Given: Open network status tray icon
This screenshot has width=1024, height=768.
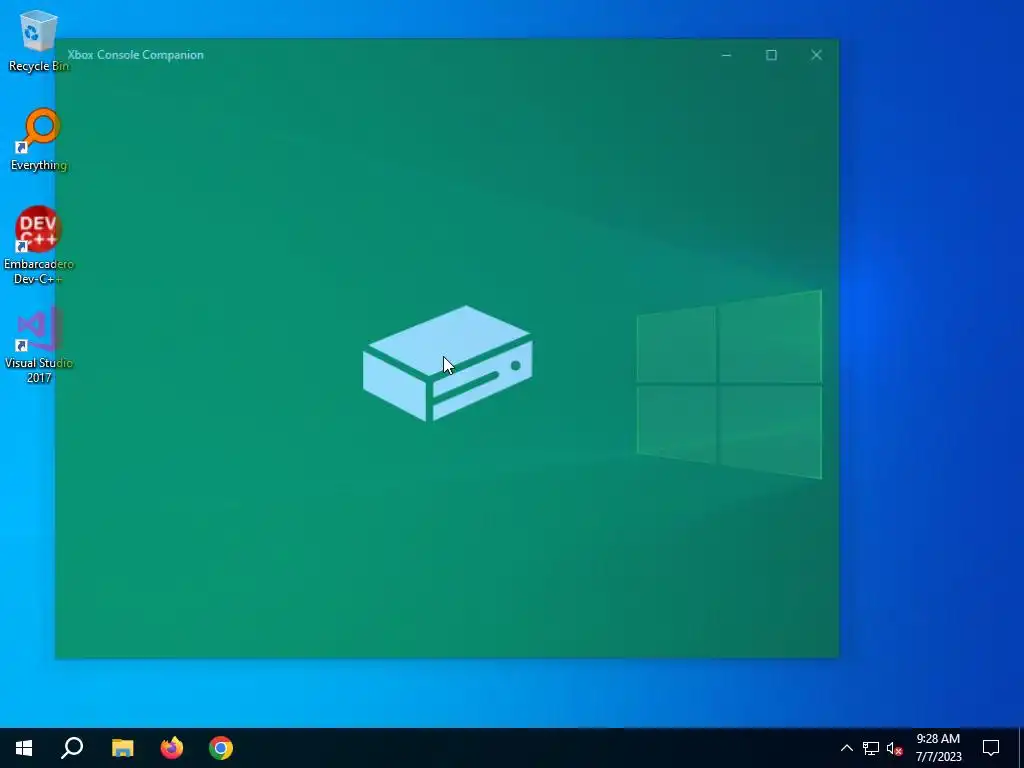Looking at the screenshot, I should [x=871, y=748].
